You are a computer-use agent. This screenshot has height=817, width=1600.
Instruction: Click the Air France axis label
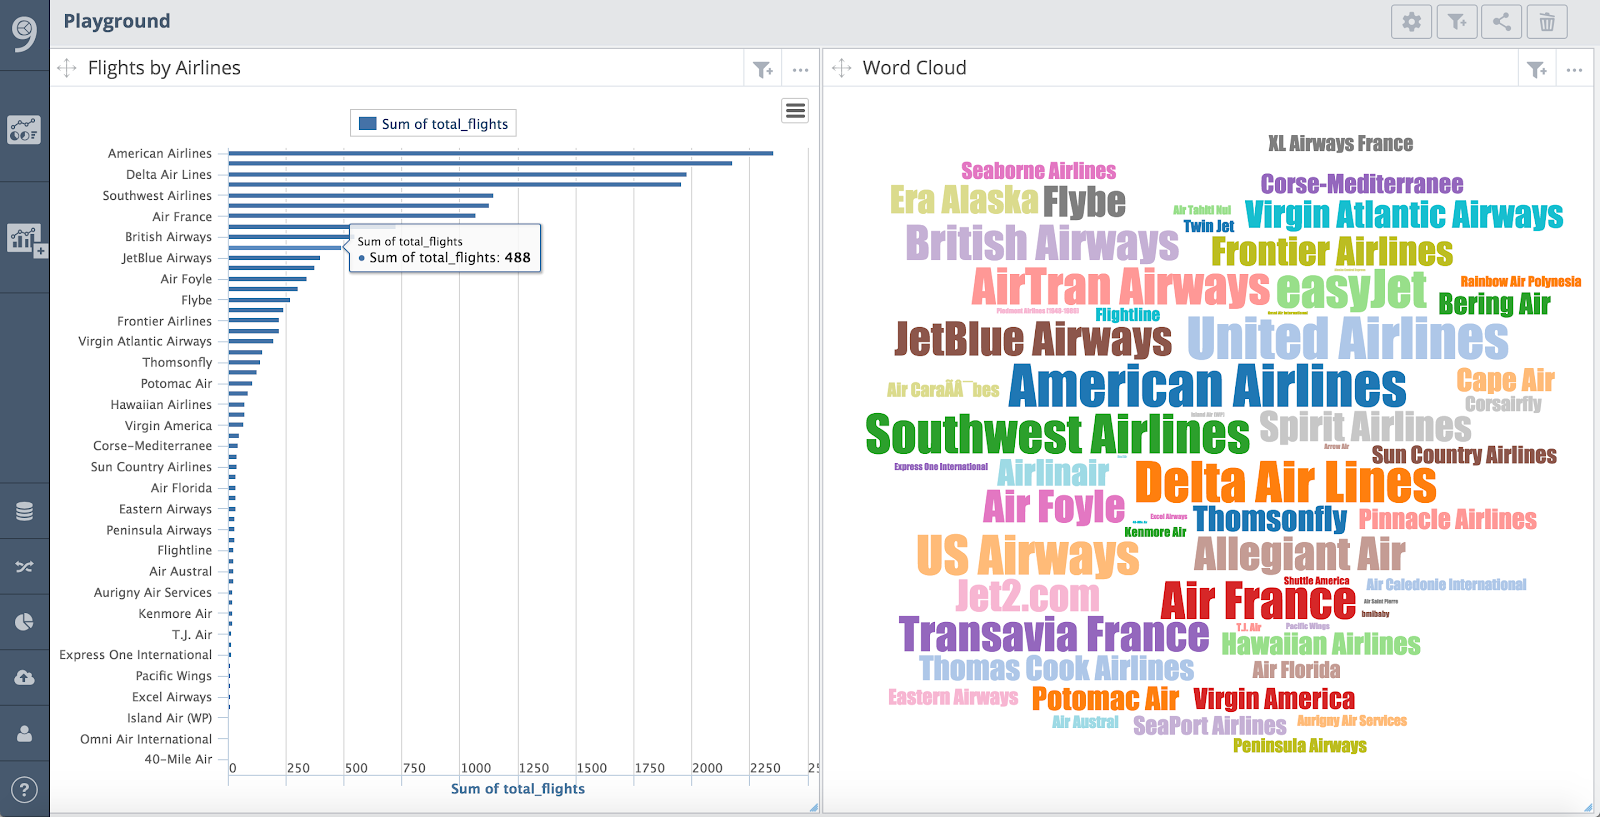pyautogui.click(x=182, y=216)
